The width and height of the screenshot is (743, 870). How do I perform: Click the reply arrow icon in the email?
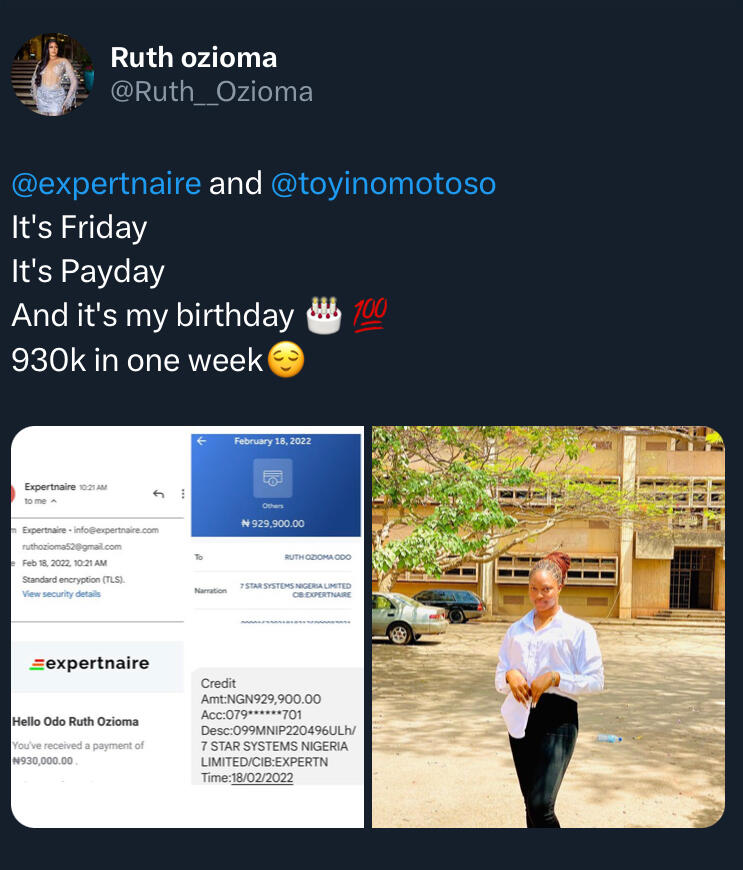pyautogui.click(x=158, y=493)
